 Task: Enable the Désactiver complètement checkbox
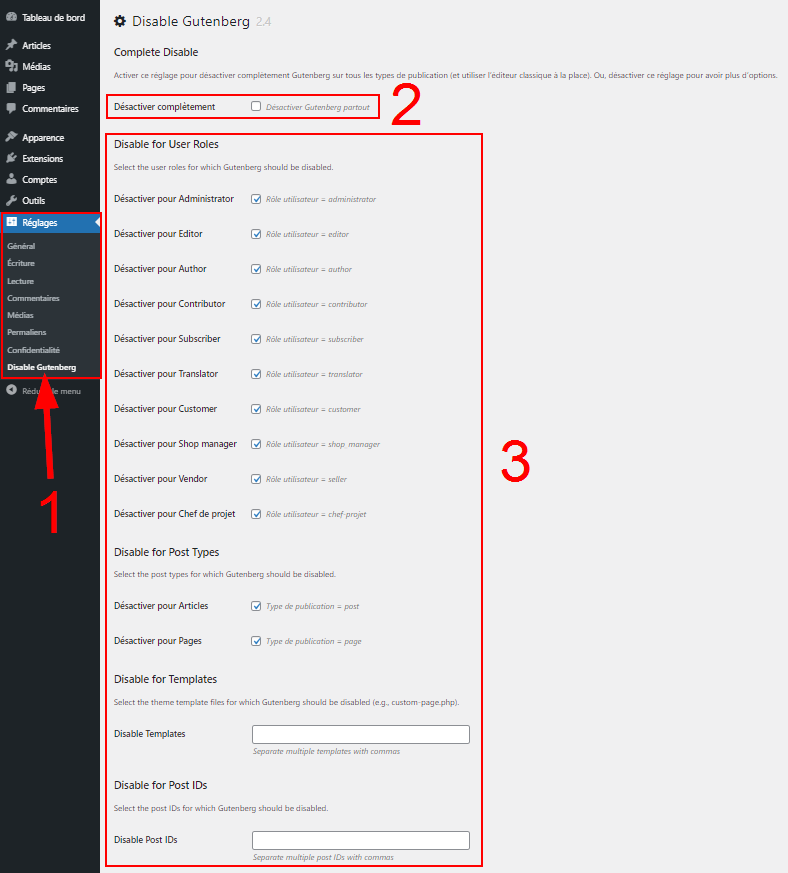coord(256,106)
